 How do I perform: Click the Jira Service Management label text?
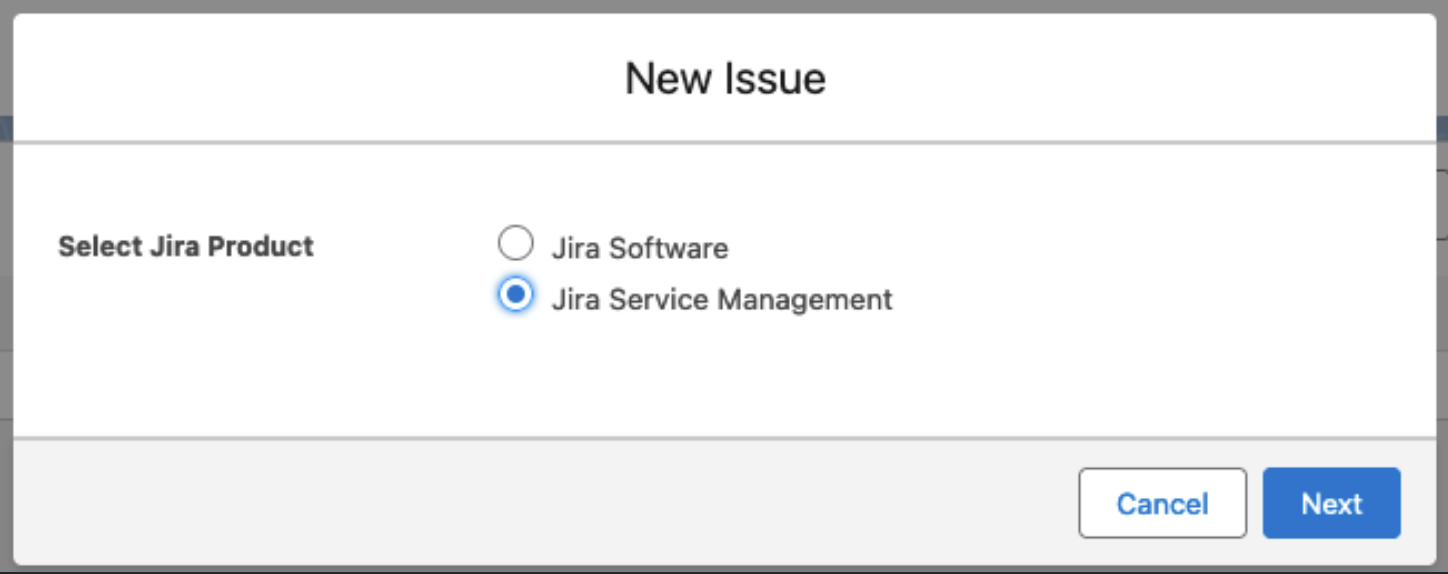click(721, 299)
